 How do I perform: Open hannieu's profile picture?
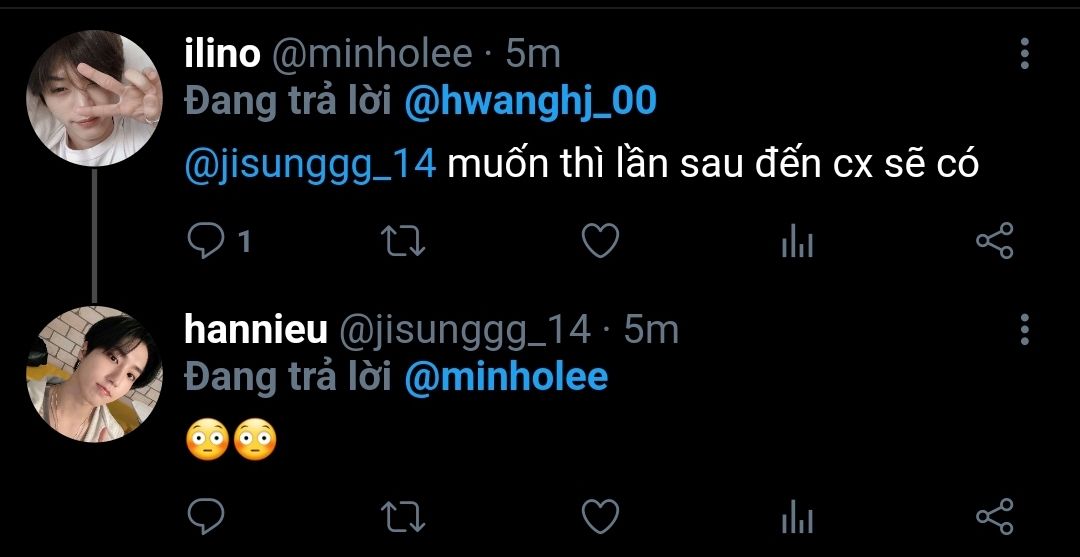click(x=93, y=373)
